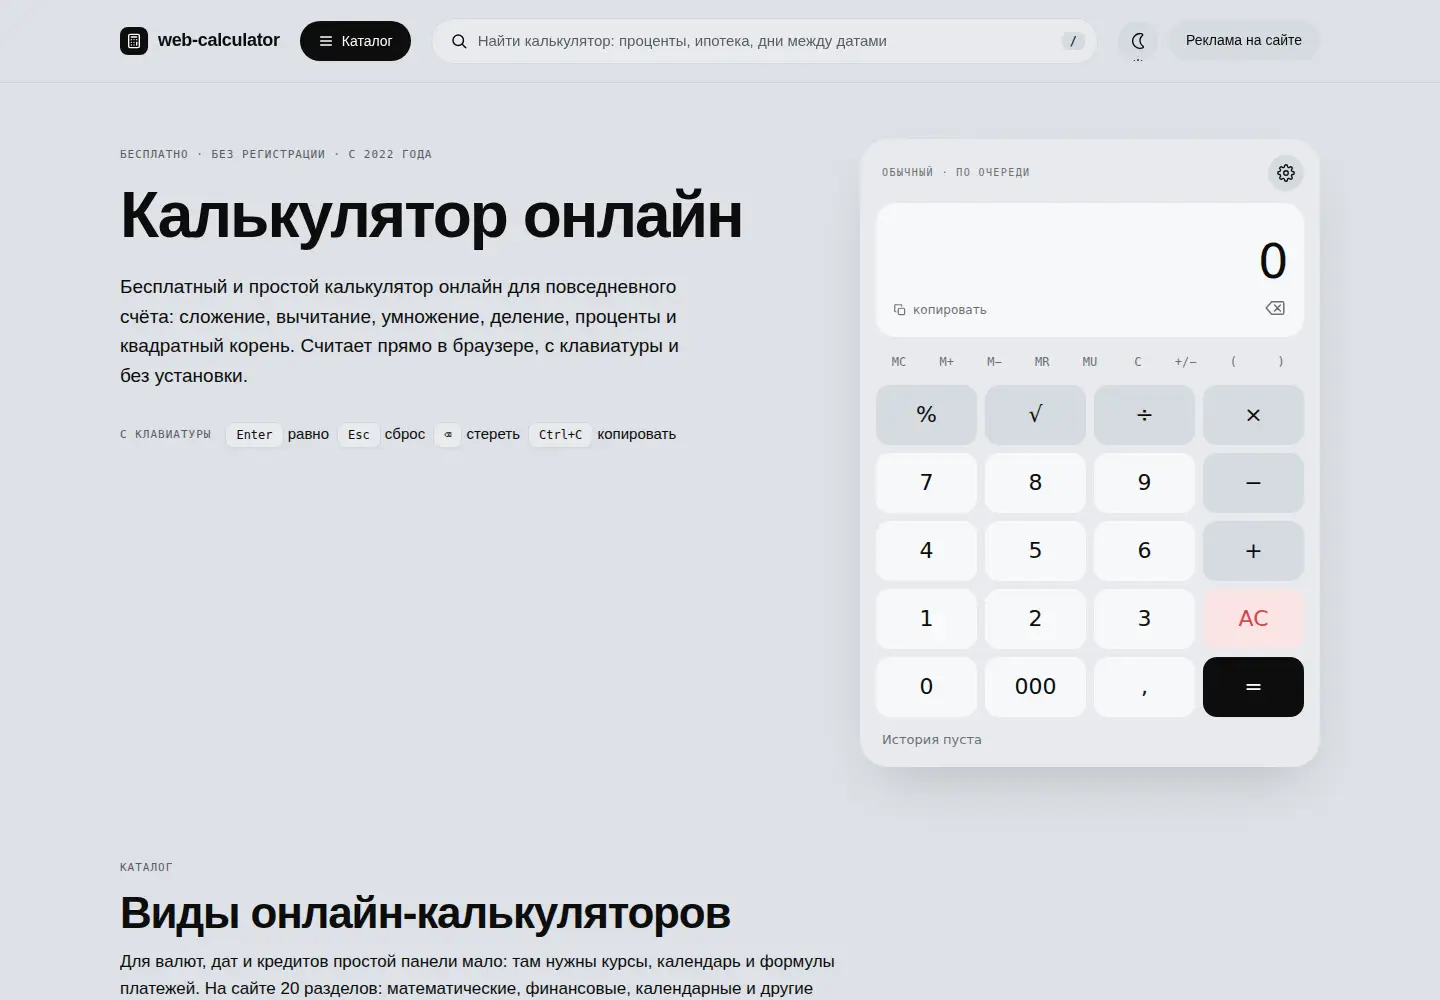Click the red AC reset key
The height and width of the screenshot is (1000, 1440).
[x=1253, y=619]
